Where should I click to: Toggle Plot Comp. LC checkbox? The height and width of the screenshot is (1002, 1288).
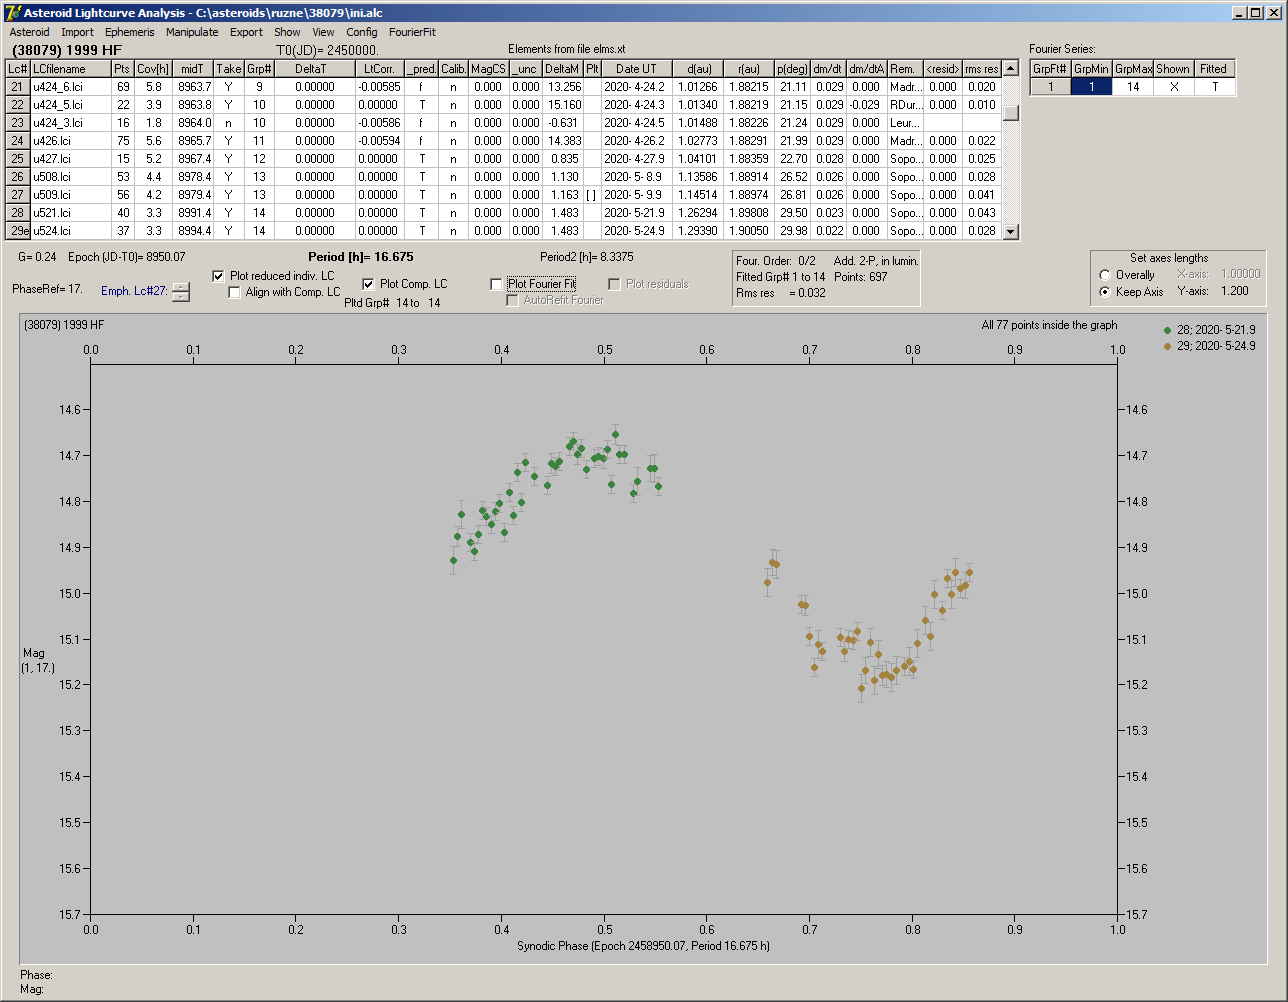[x=368, y=284]
